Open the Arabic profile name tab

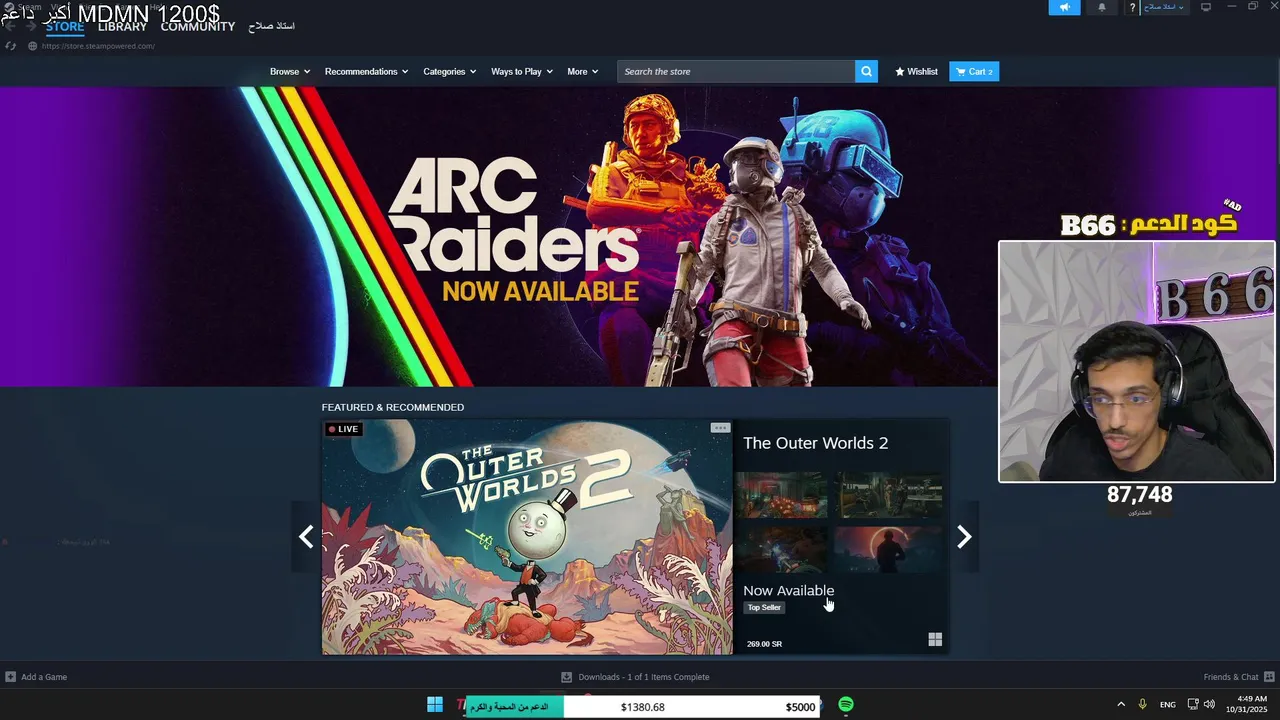click(272, 26)
